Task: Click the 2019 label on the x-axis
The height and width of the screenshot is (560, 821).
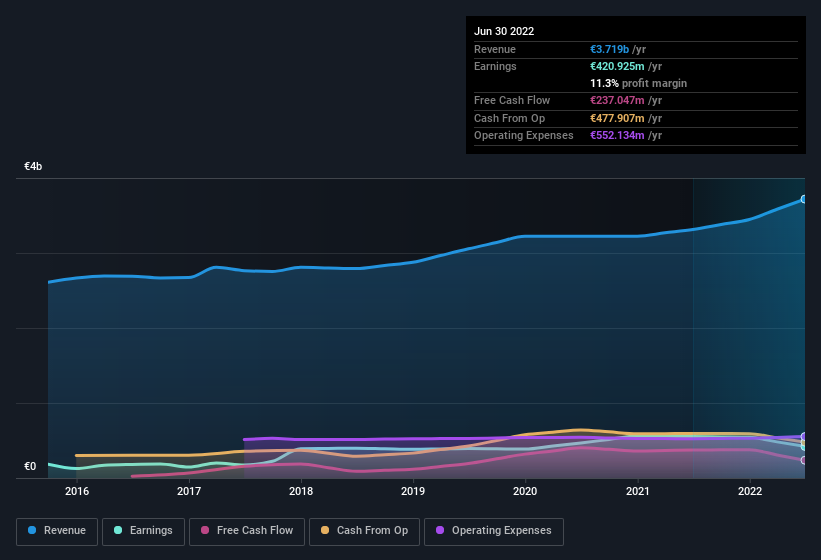Action: (x=413, y=491)
